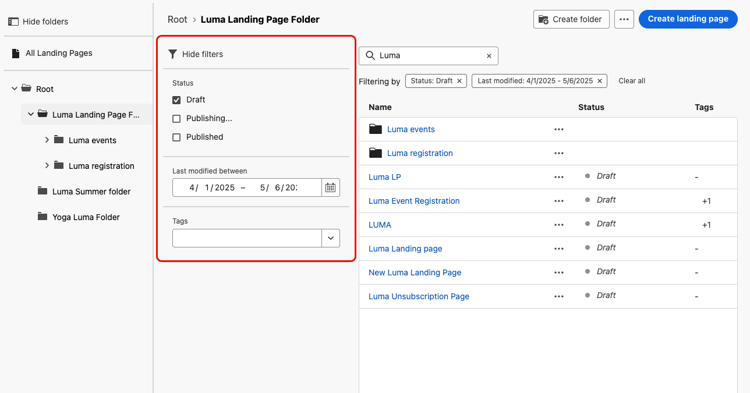This screenshot has height=393, width=750.
Task: Collapse the Root folder in the tree
Action: click(x=14, y=88)
